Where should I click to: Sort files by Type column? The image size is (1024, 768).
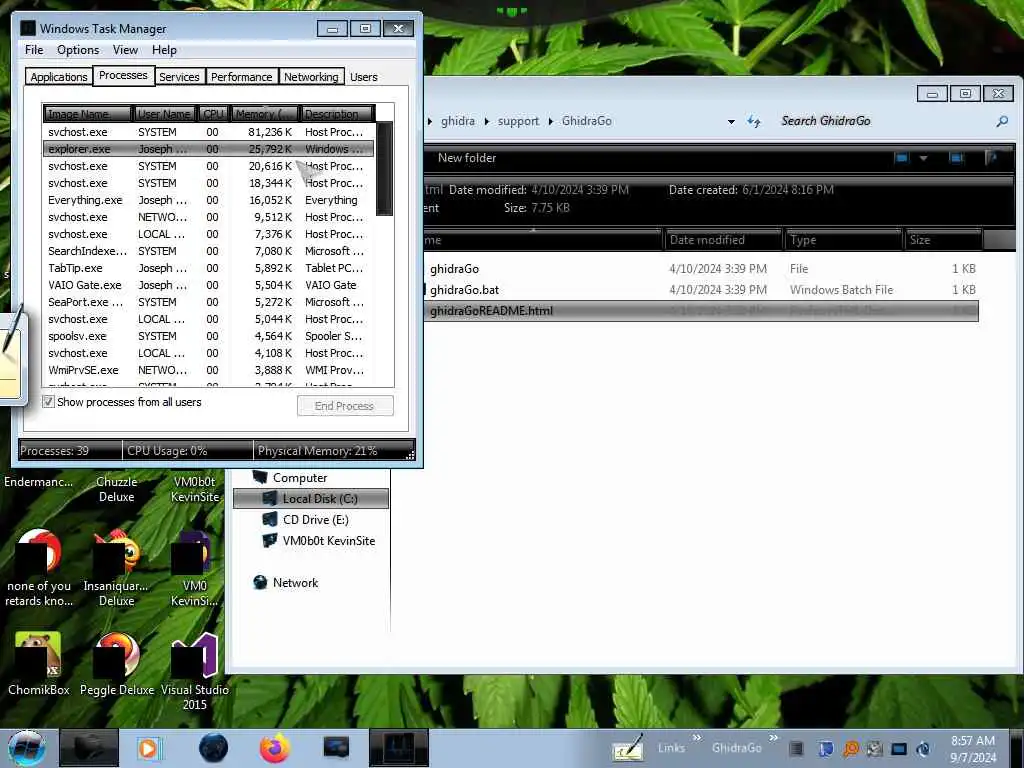[844, 240]
